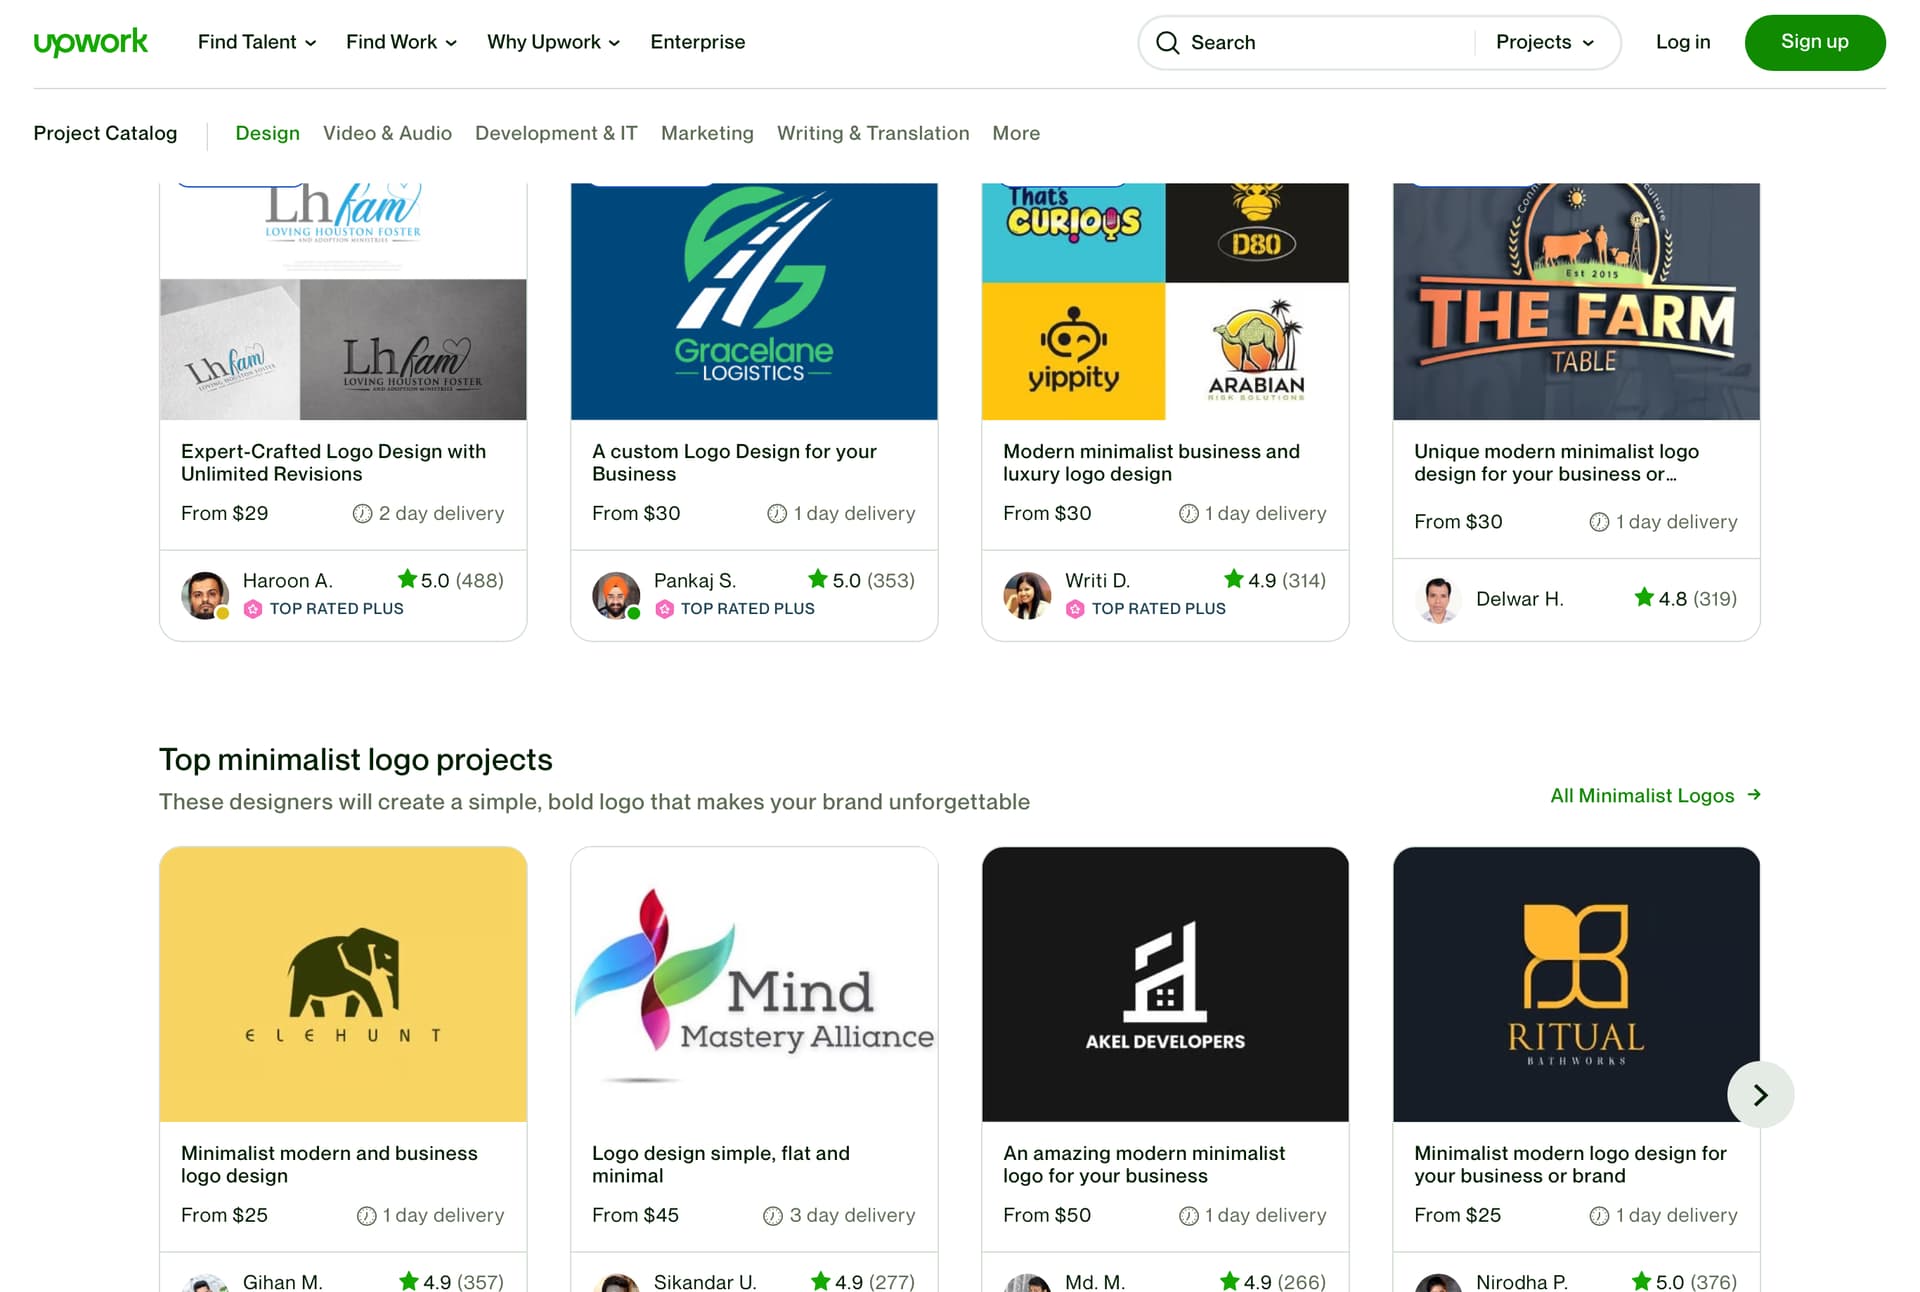Select the Design category tab

pos(267,133)
